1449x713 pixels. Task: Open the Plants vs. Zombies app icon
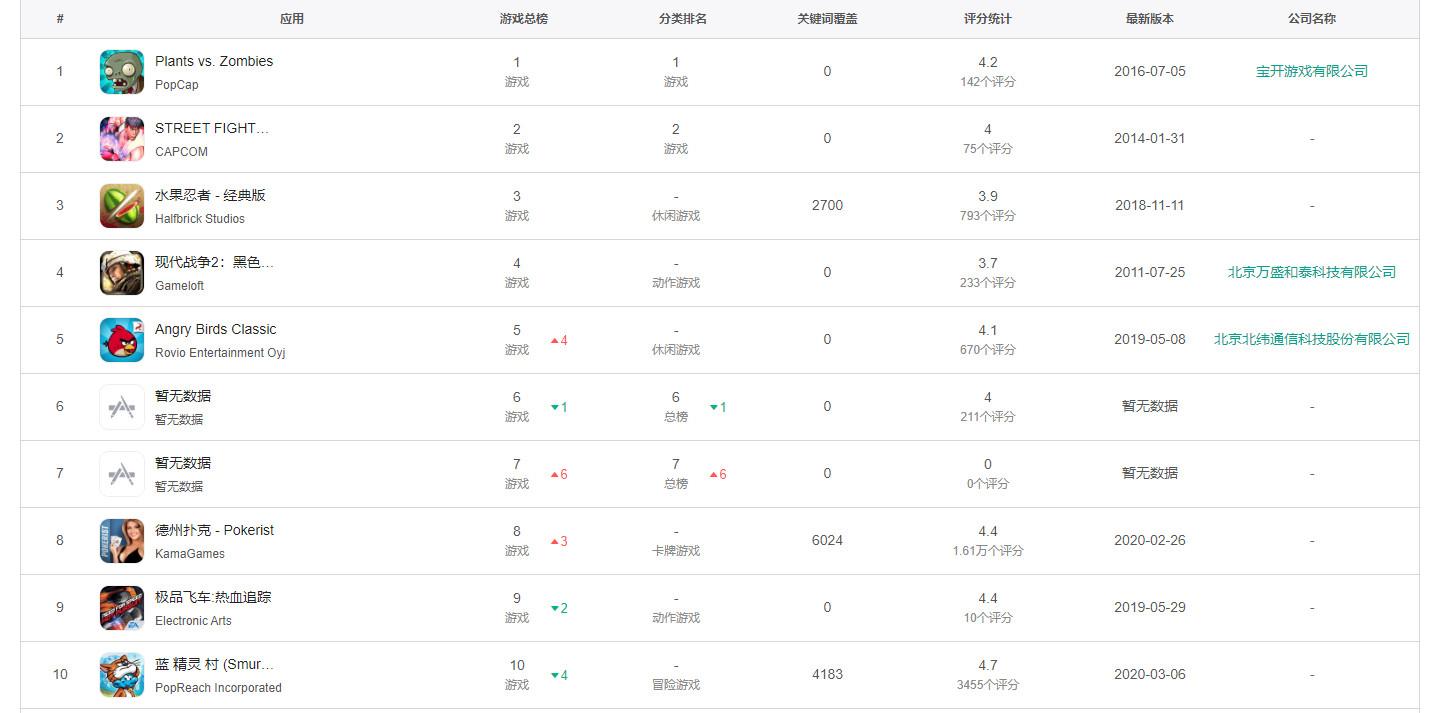click(122, 72)
